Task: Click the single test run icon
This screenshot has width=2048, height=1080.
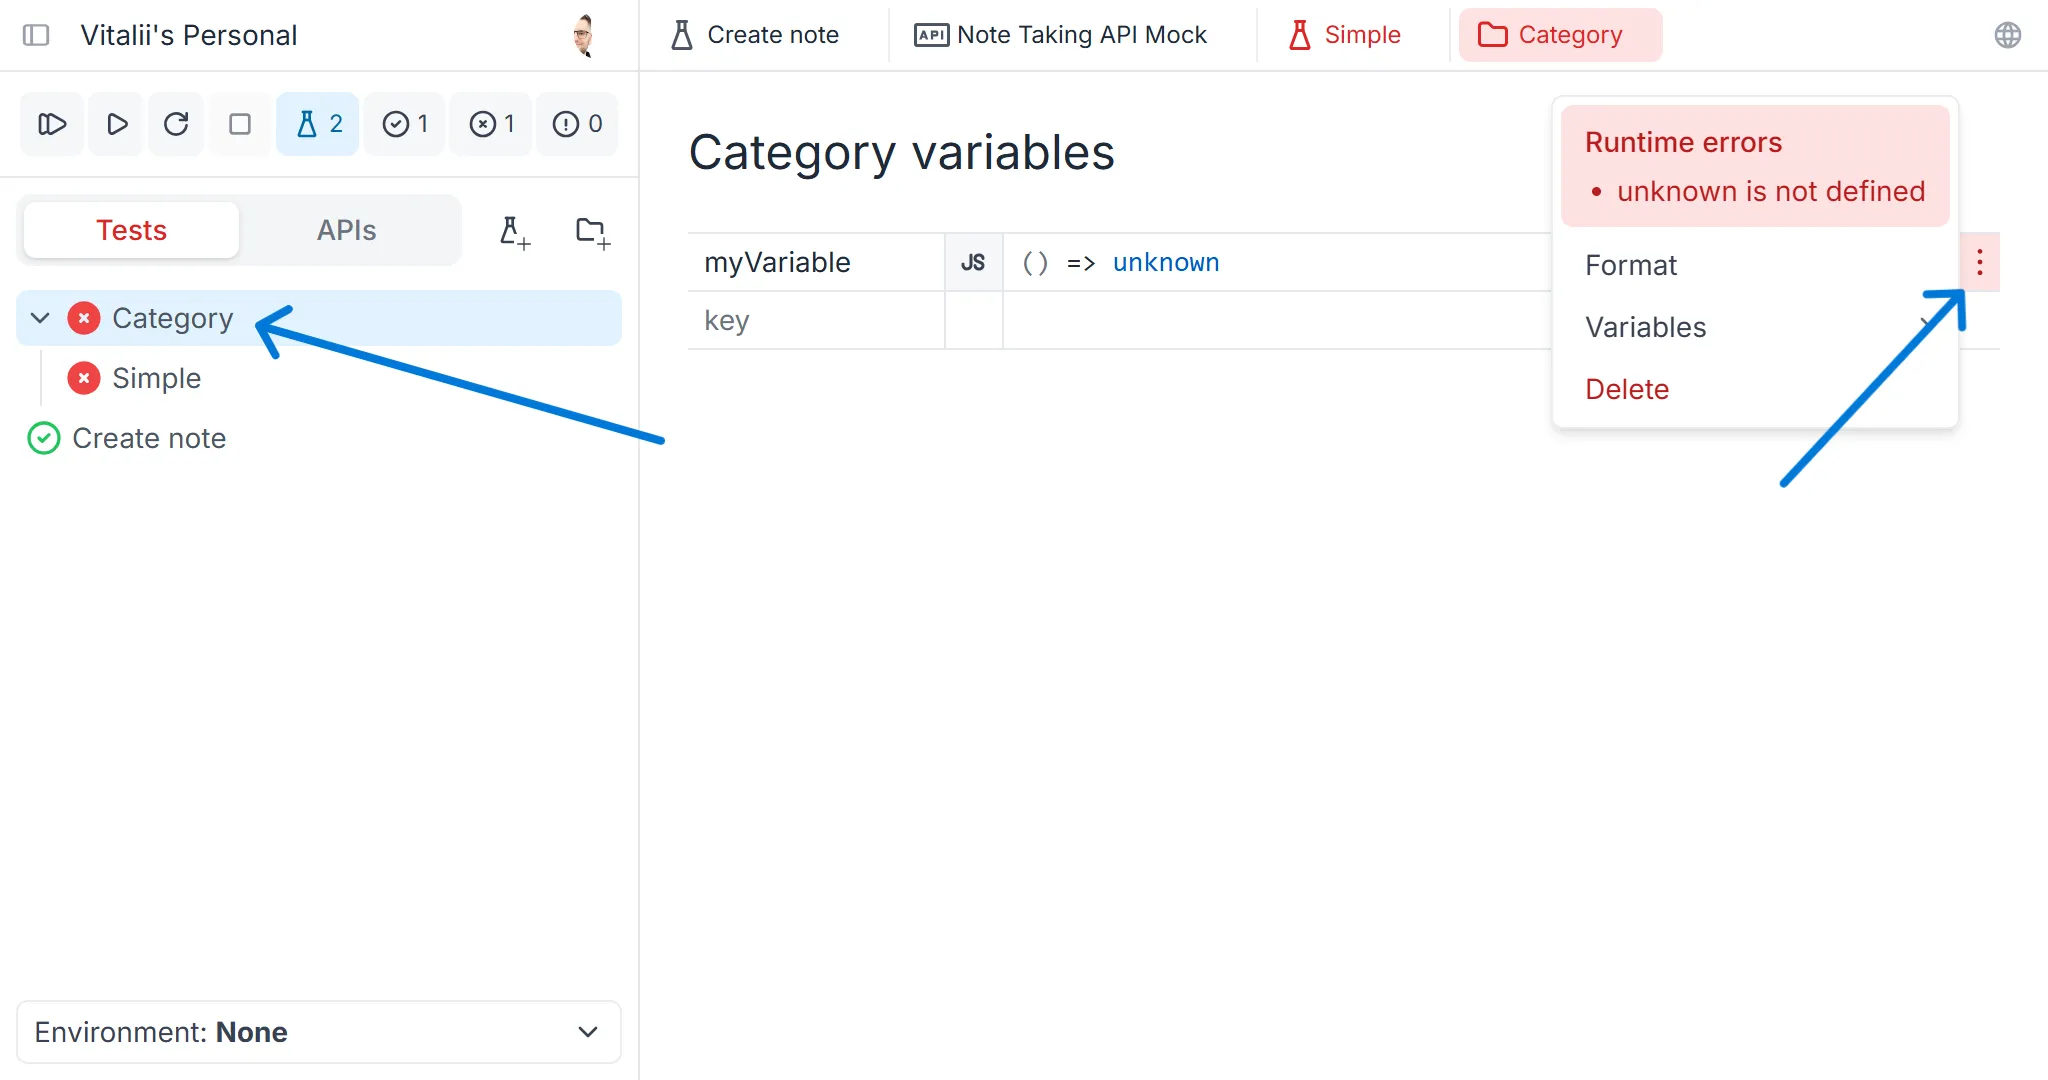Action: click(x=116, y=122)
